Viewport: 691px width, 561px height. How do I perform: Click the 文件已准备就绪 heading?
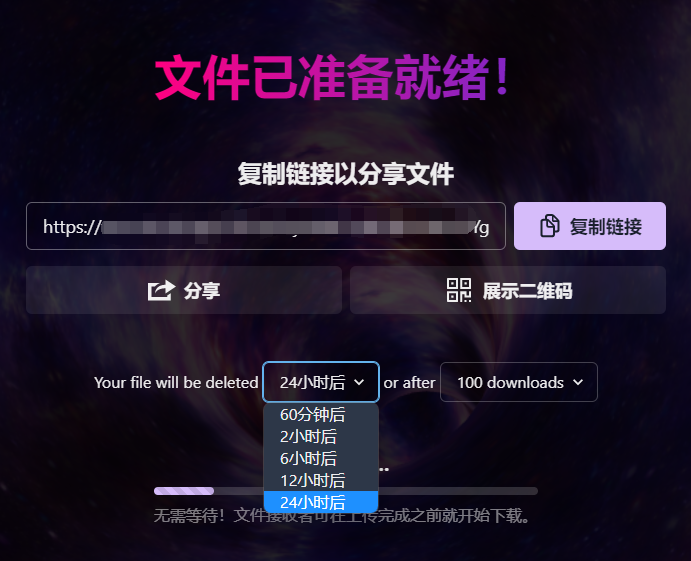click(332, 78)
